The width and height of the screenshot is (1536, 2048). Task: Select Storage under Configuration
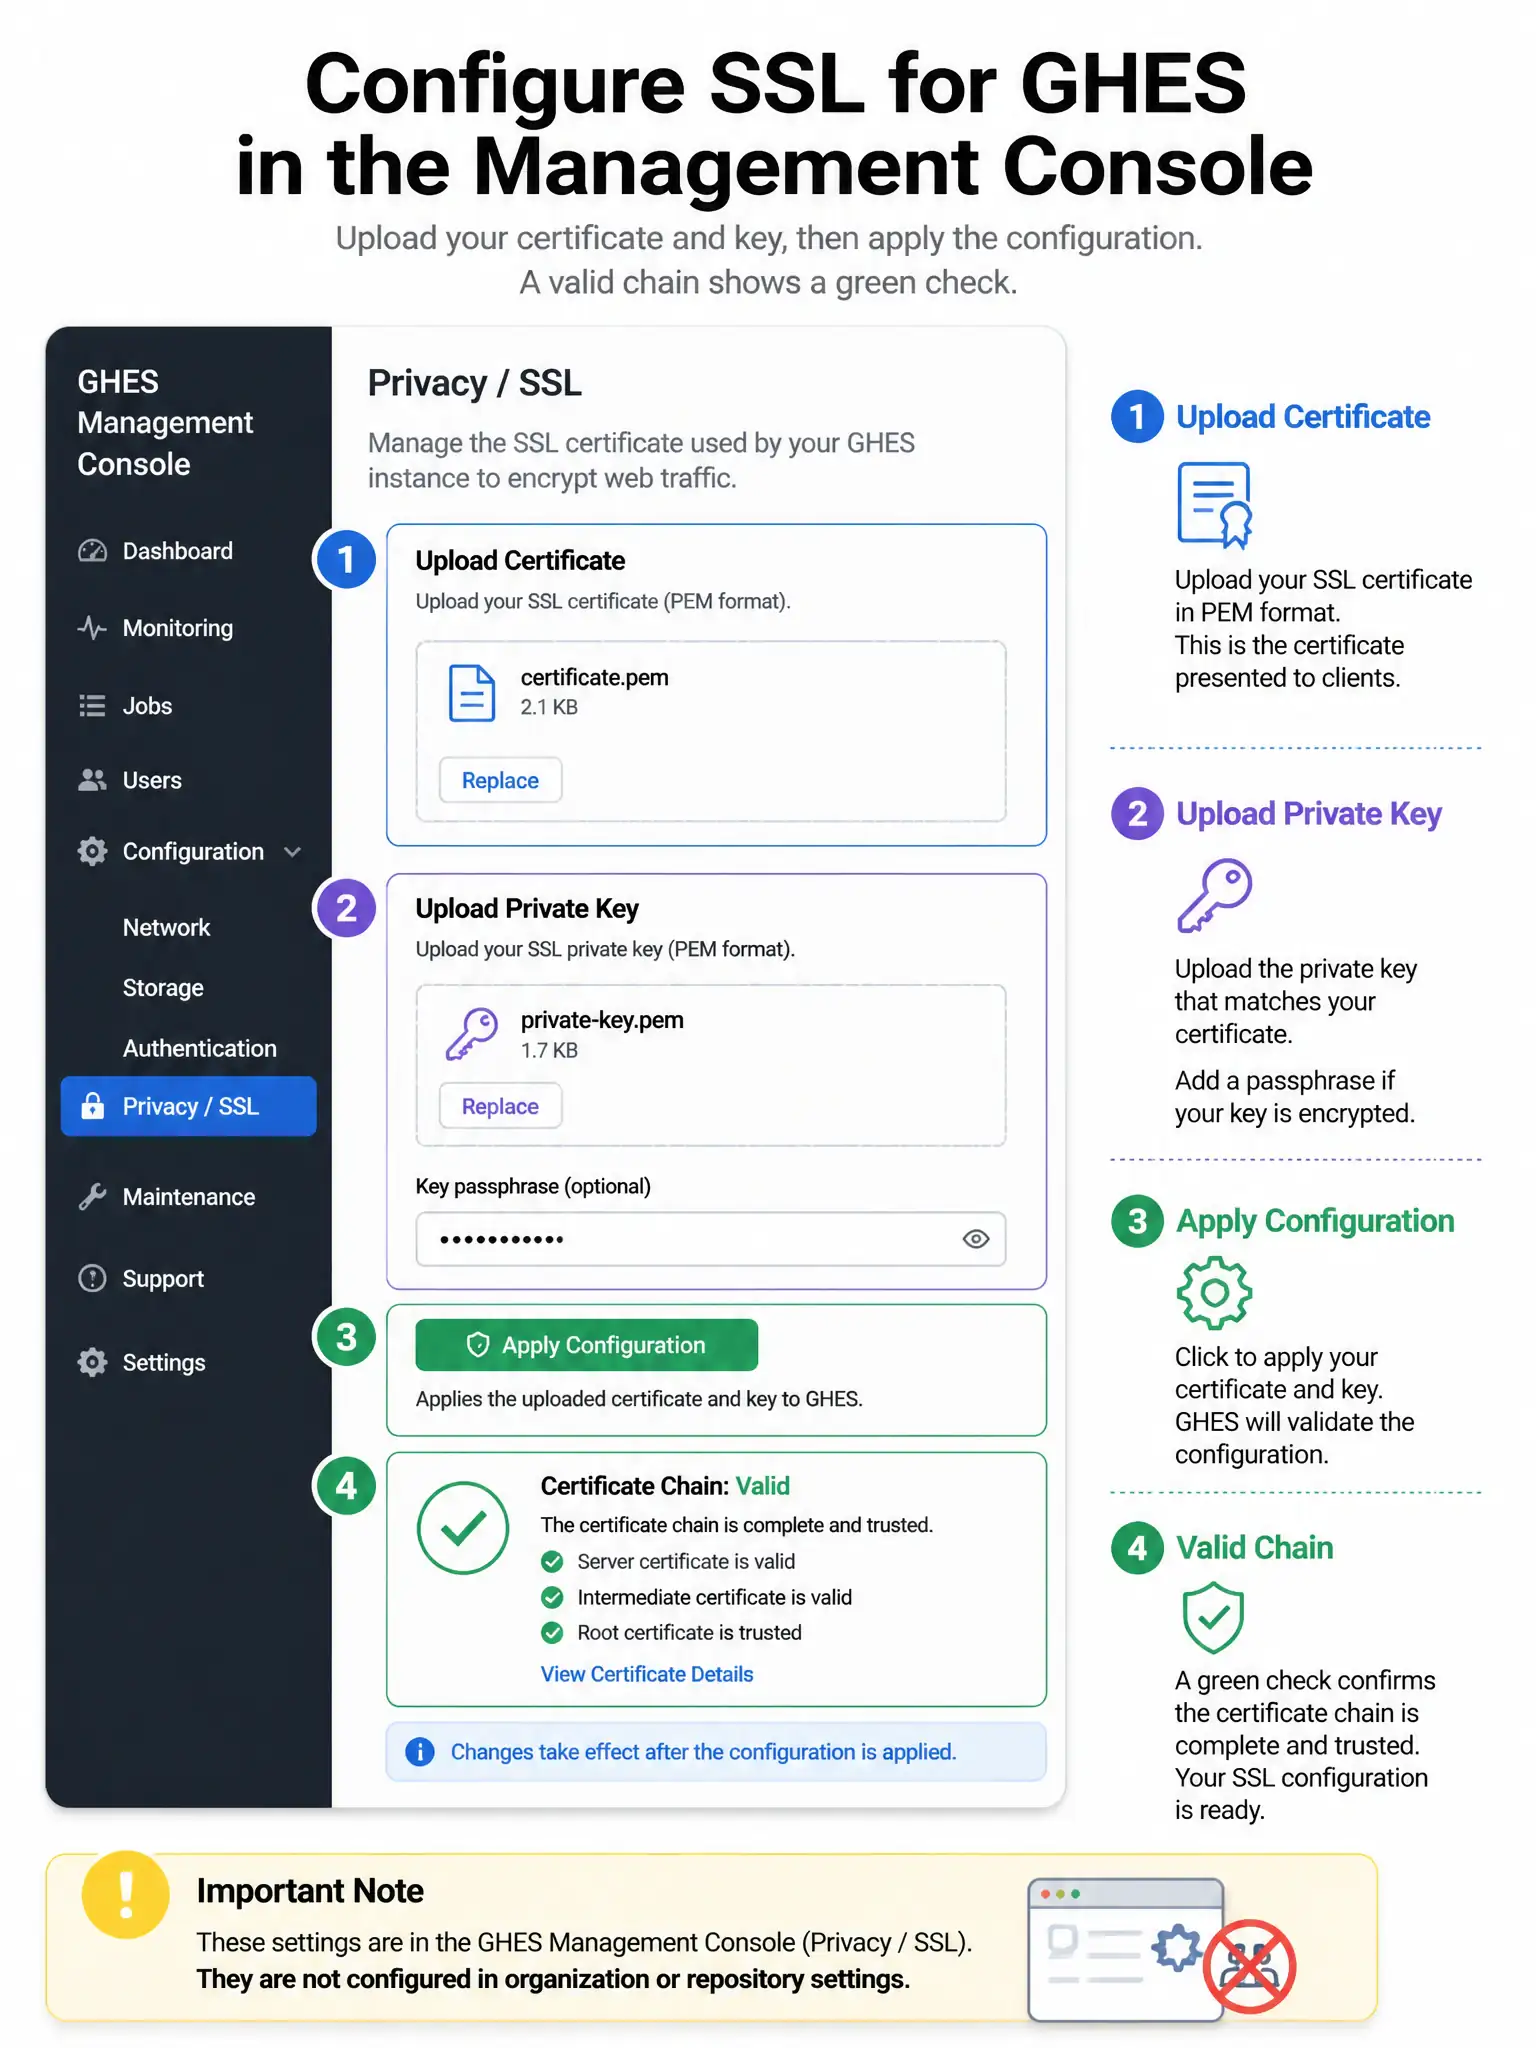pyautogui.click(x=163, y=988)
